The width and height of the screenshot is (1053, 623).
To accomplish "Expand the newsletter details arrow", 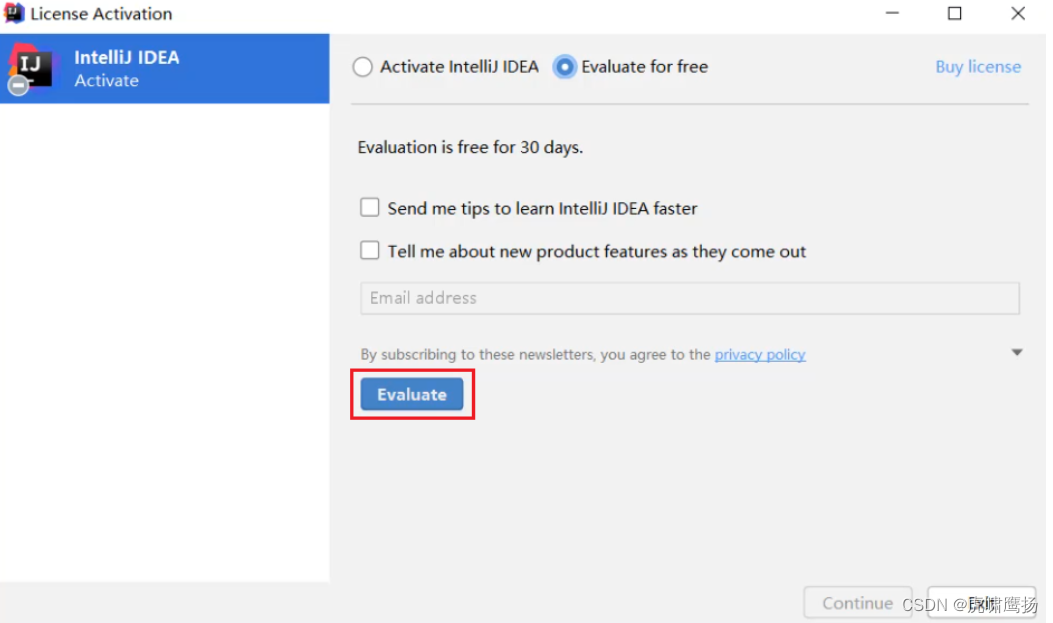I will click(x=1017, y=352).
